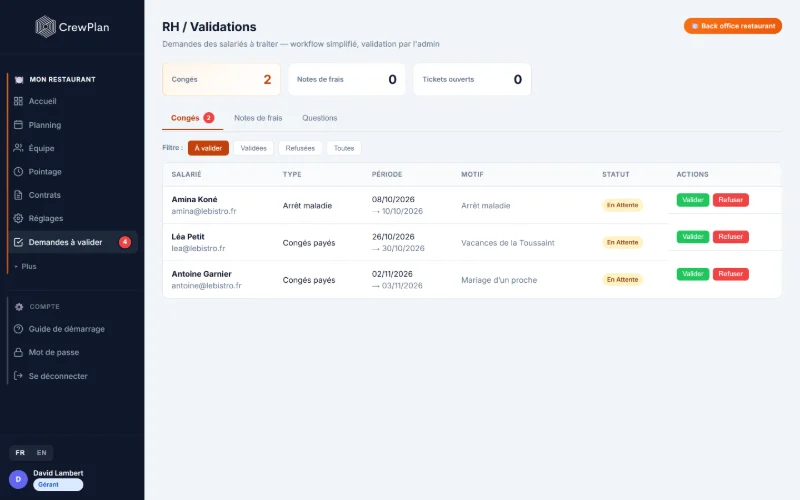This screenshot has width=800, height=500.
Task: Collapse the Compte section header
Action: point(37,307)
